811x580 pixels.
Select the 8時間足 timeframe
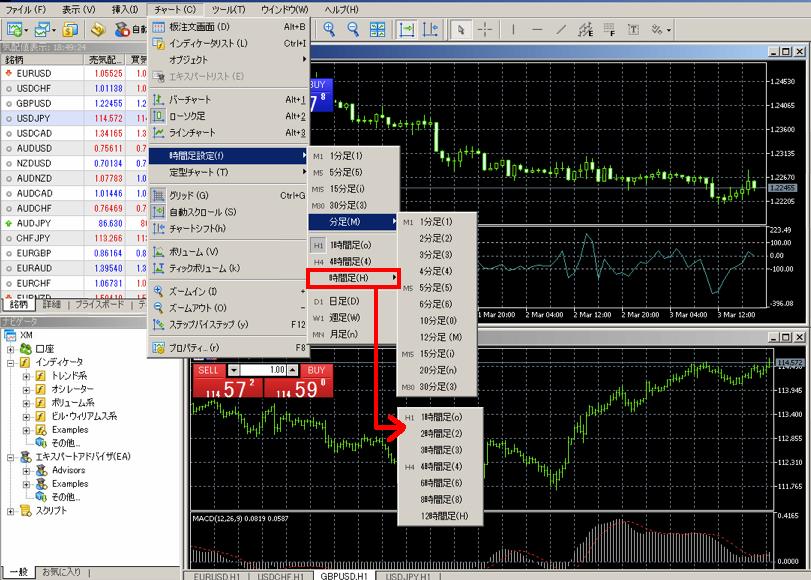(x=440, y=500)
